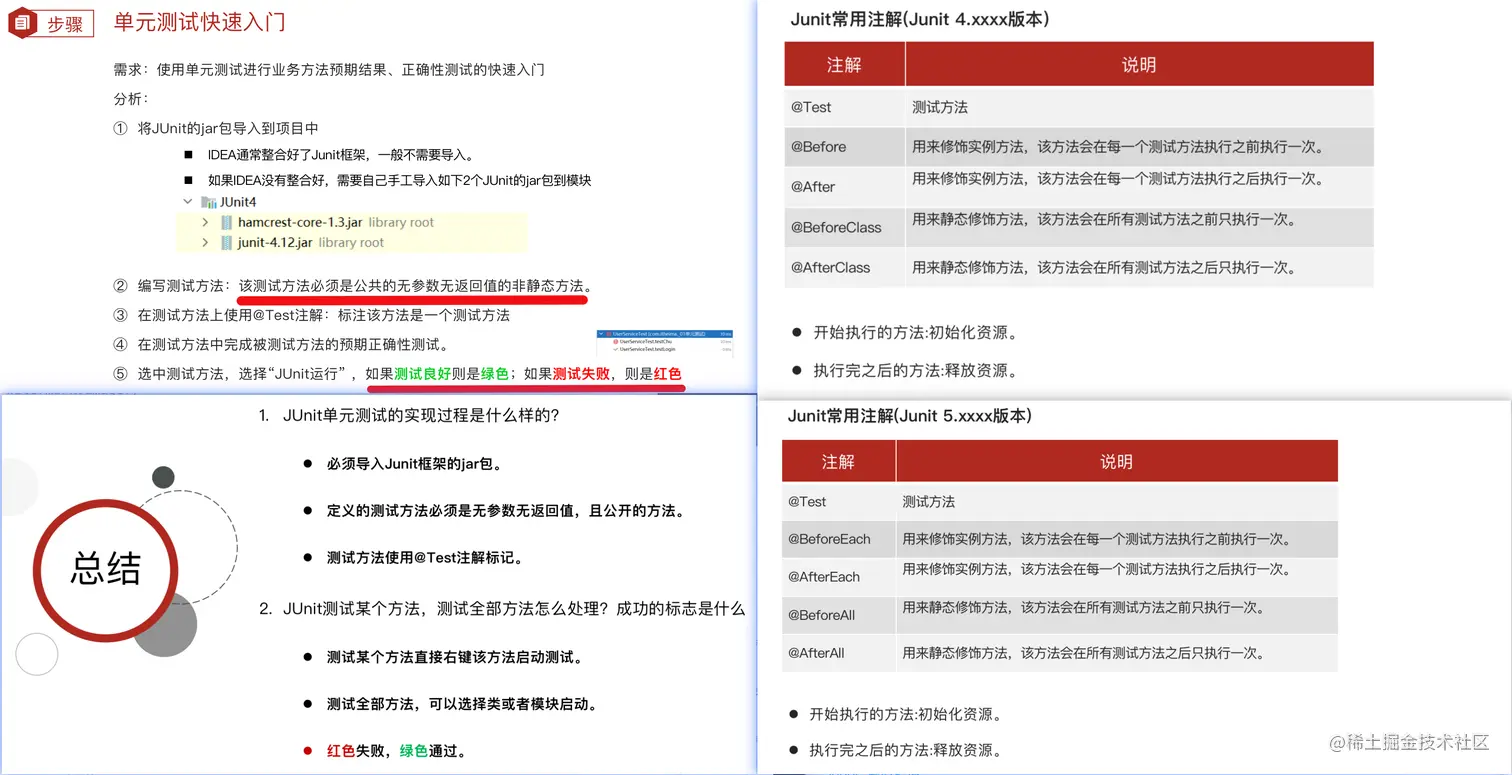This screenshot has width=1512, height=775.
Task: Click the @AfterAll cell
Action: pos(838,653)
